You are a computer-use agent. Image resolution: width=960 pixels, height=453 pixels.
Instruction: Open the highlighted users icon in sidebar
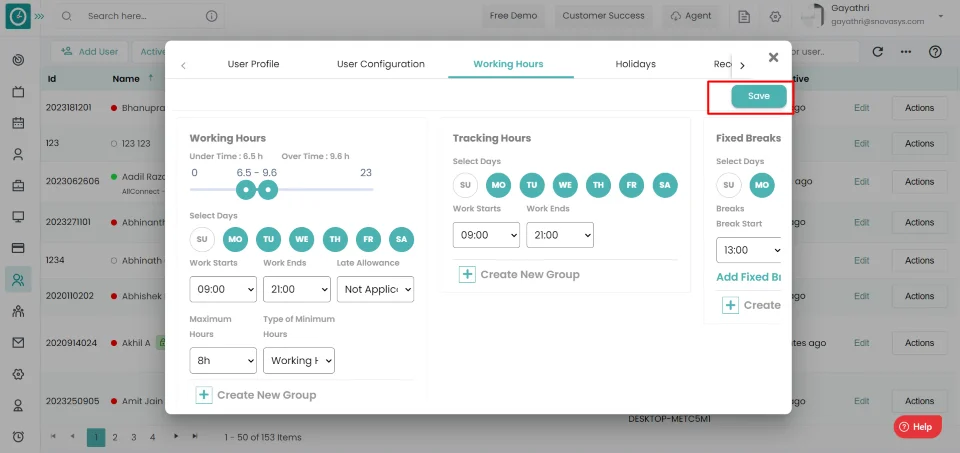click(x=18, y=280)
